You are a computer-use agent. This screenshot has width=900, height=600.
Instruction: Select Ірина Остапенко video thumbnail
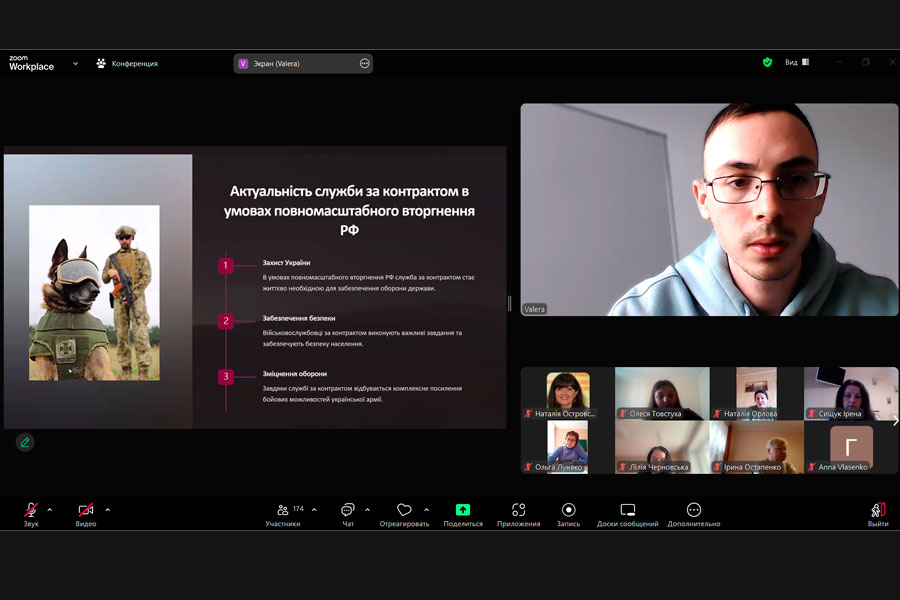(757, 447)
